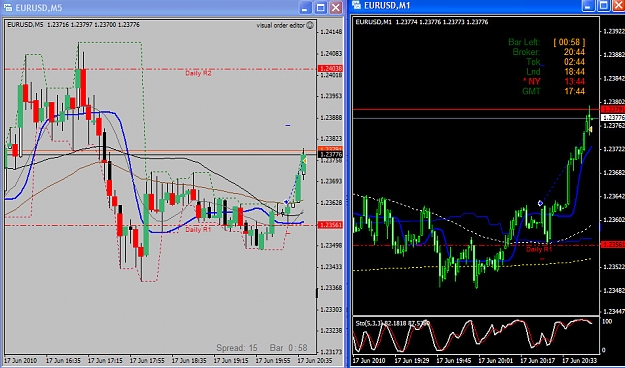
Task: Click 1.23482 on M1 price axis
Action: click(614, 291)
